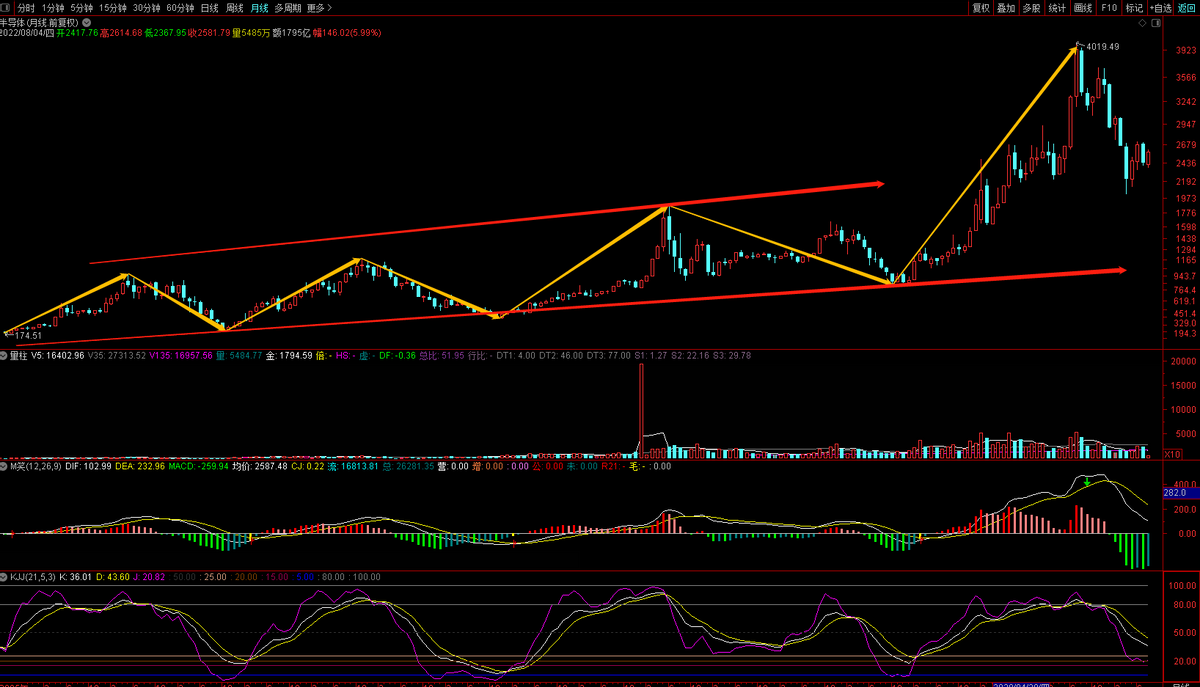The image size is (1200, 687).
Task: Switch chart to 周线 weekly period
Action: 234,8
